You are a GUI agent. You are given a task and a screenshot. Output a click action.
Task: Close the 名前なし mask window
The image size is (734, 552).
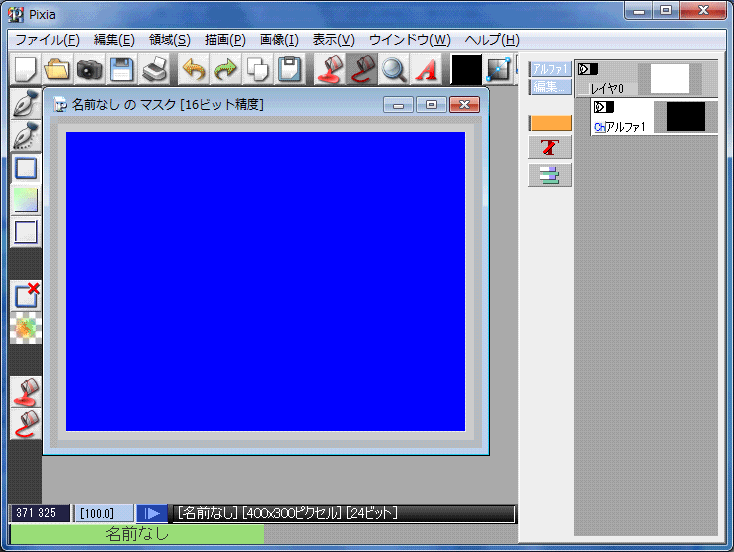tap(464, 105)
